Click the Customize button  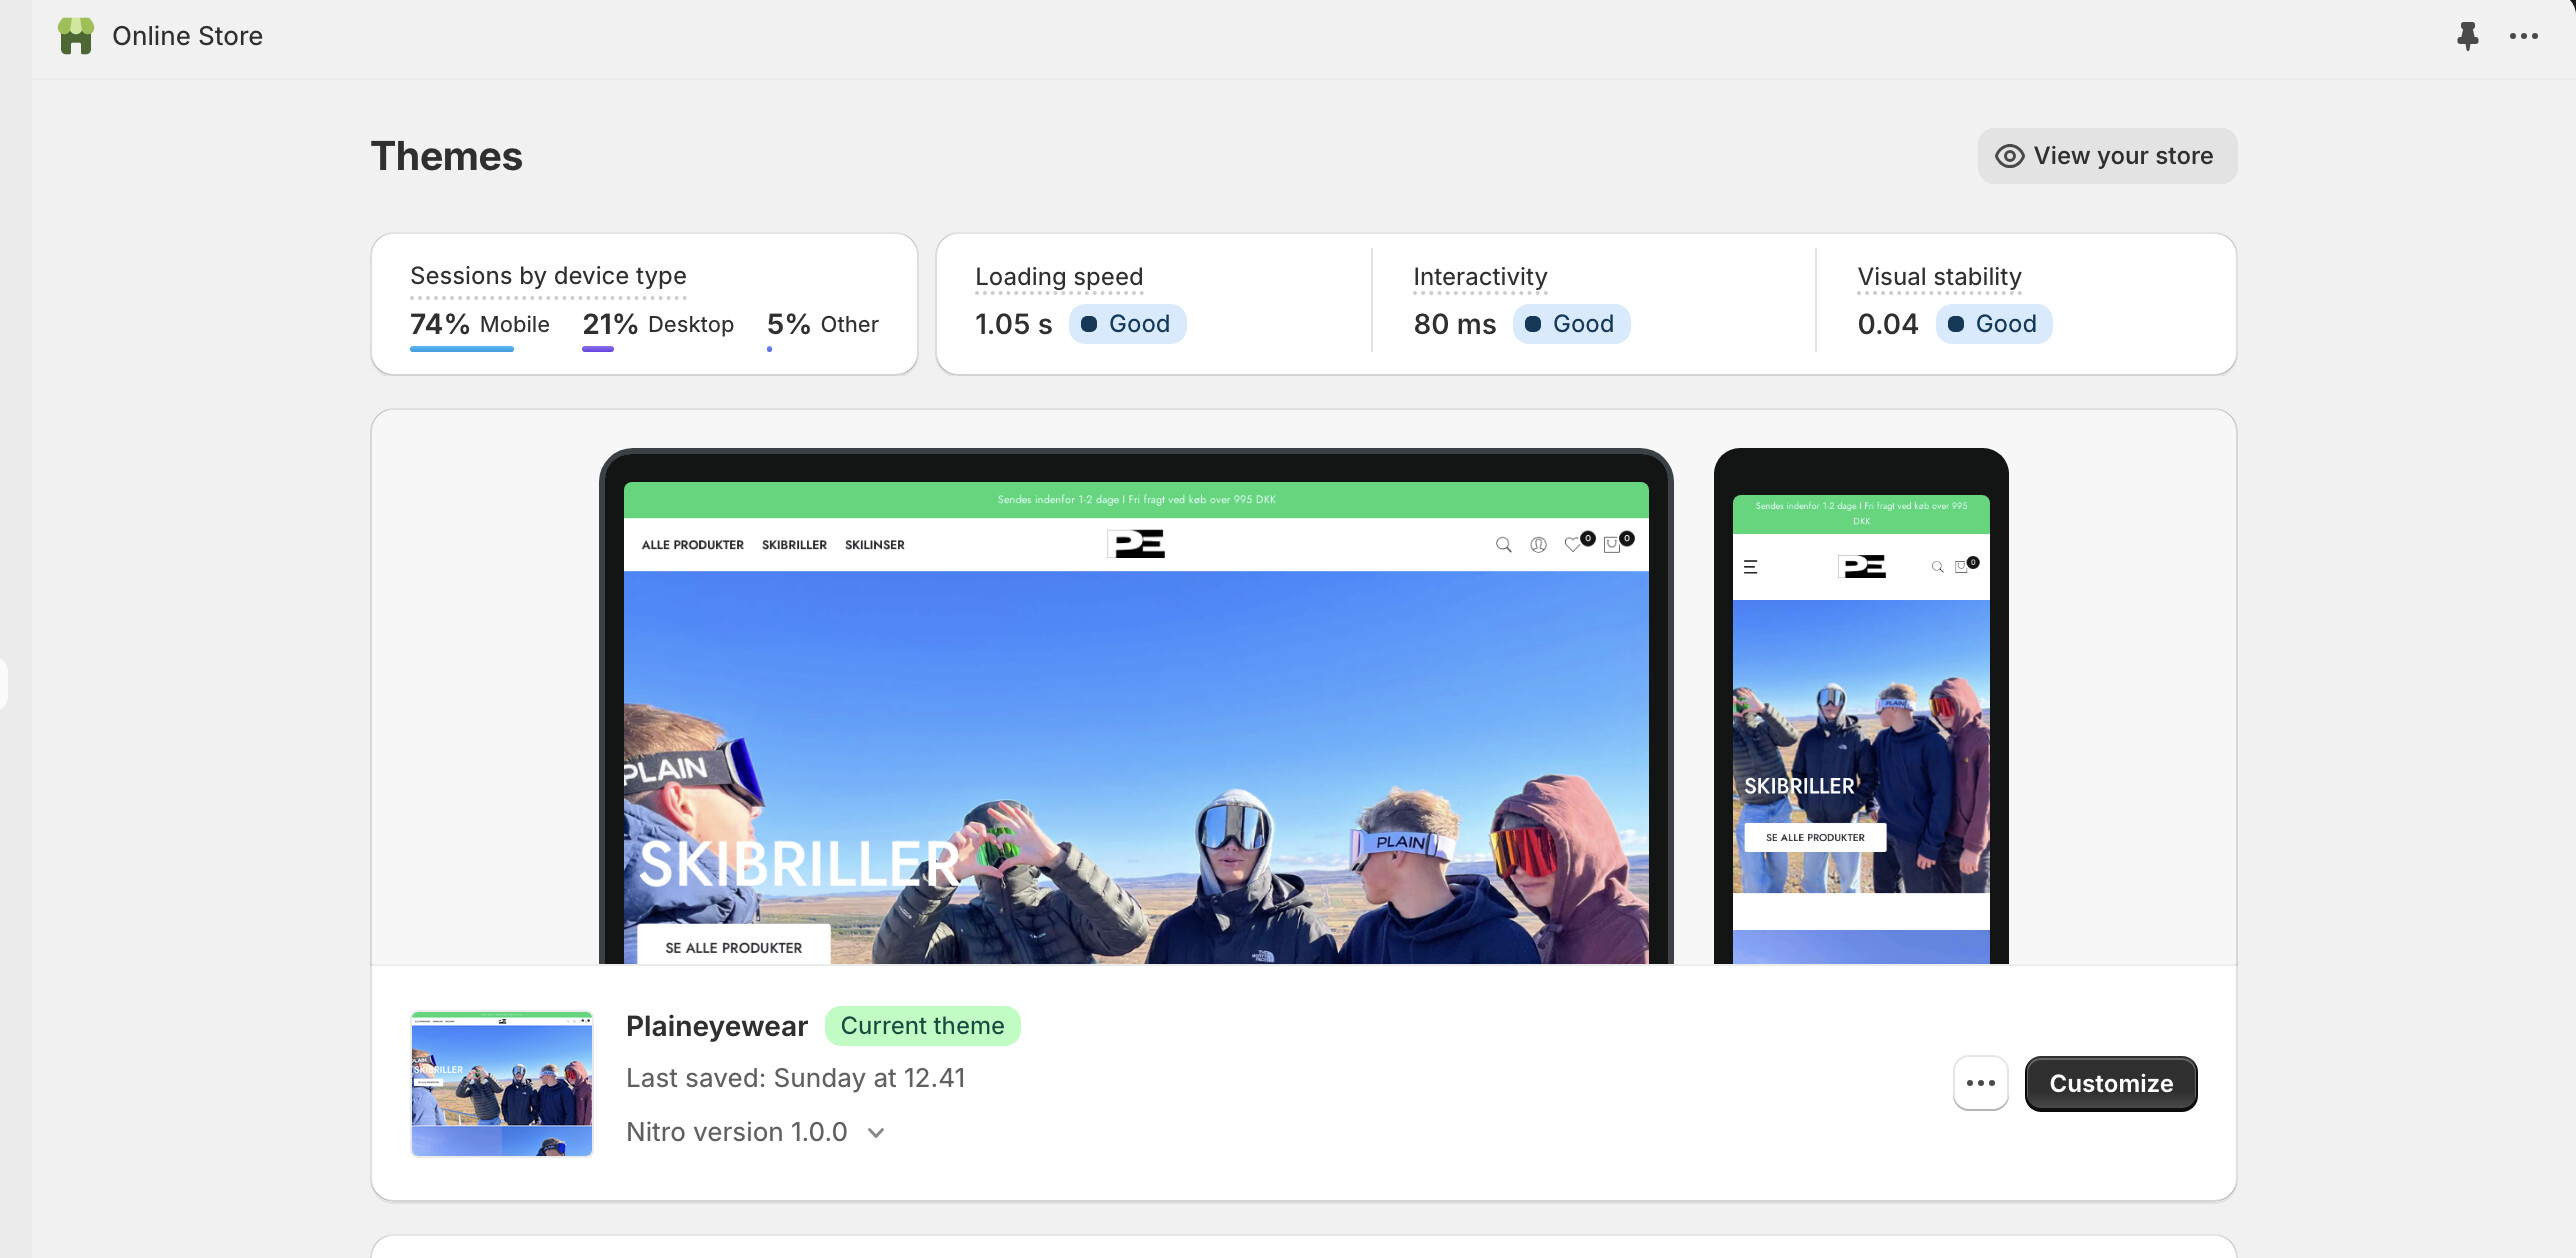tap(2110, 1083)
